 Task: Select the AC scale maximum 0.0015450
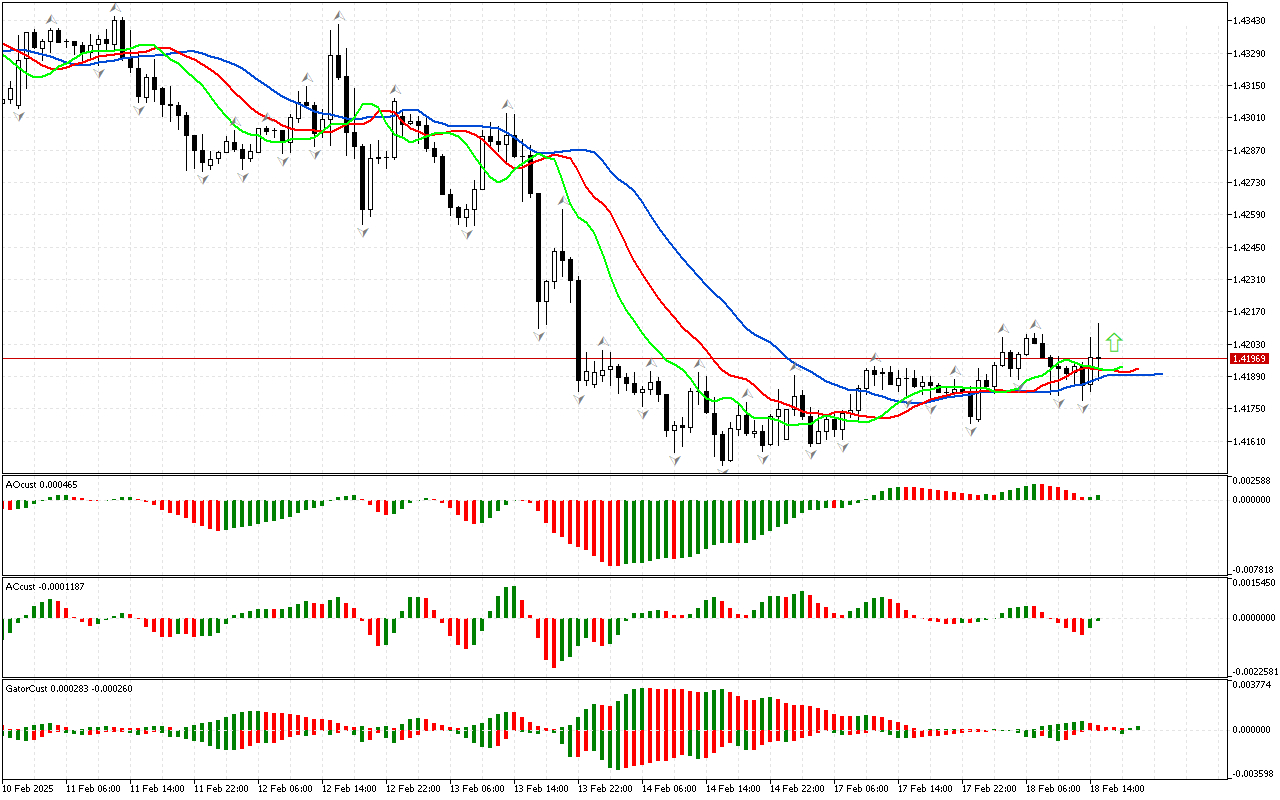[x=1253, y=582]
